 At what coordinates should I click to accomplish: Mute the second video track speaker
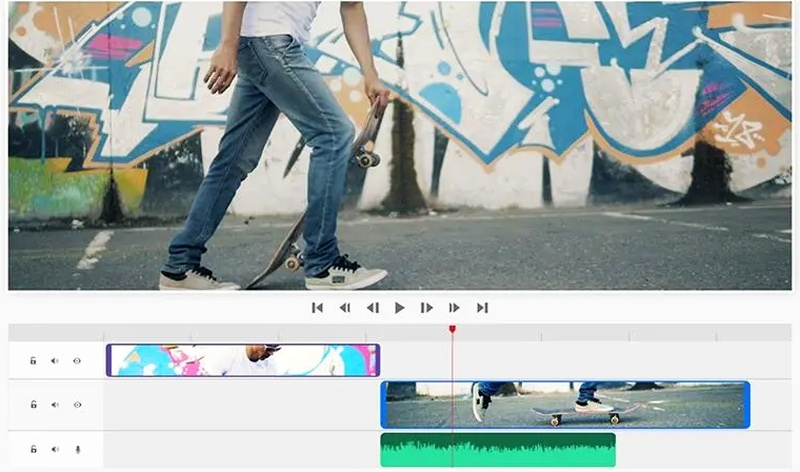(x=55, y=405)
